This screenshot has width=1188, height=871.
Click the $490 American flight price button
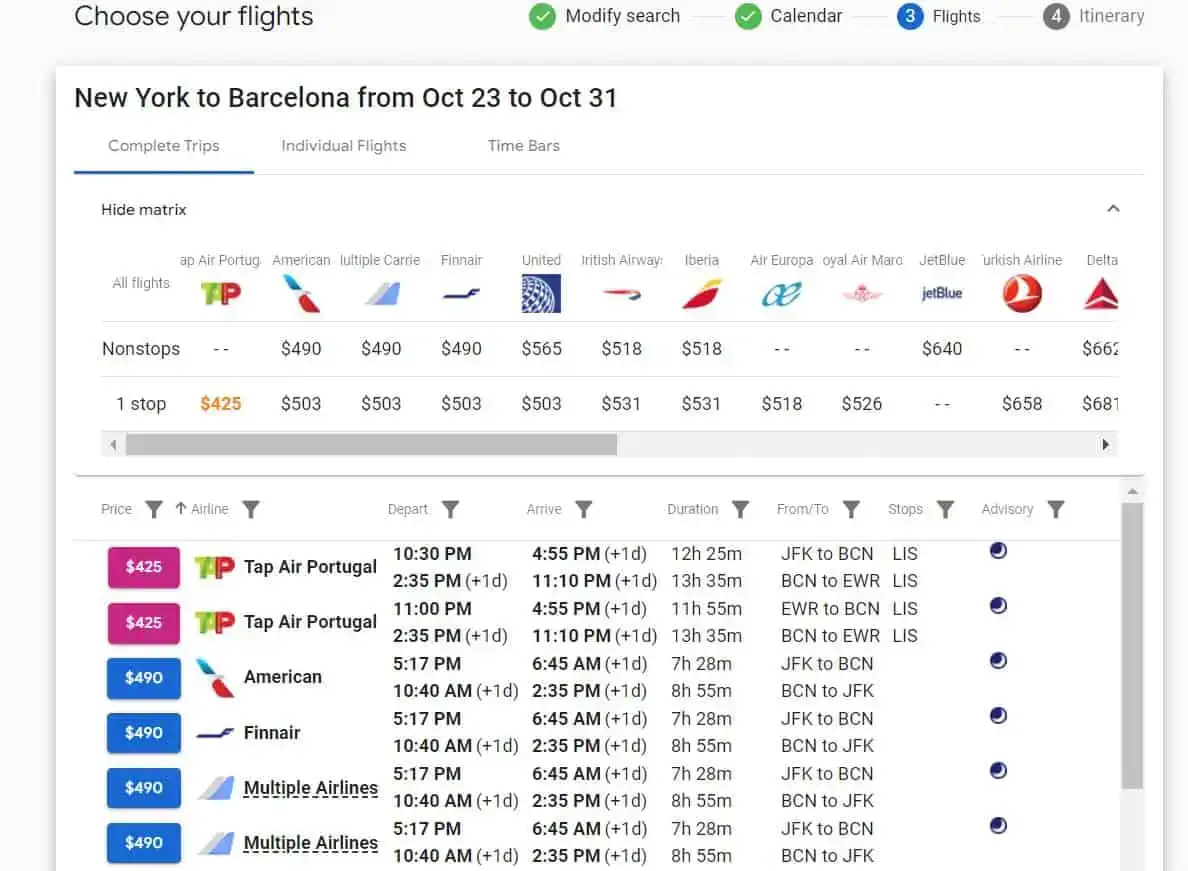click(144, 678)
